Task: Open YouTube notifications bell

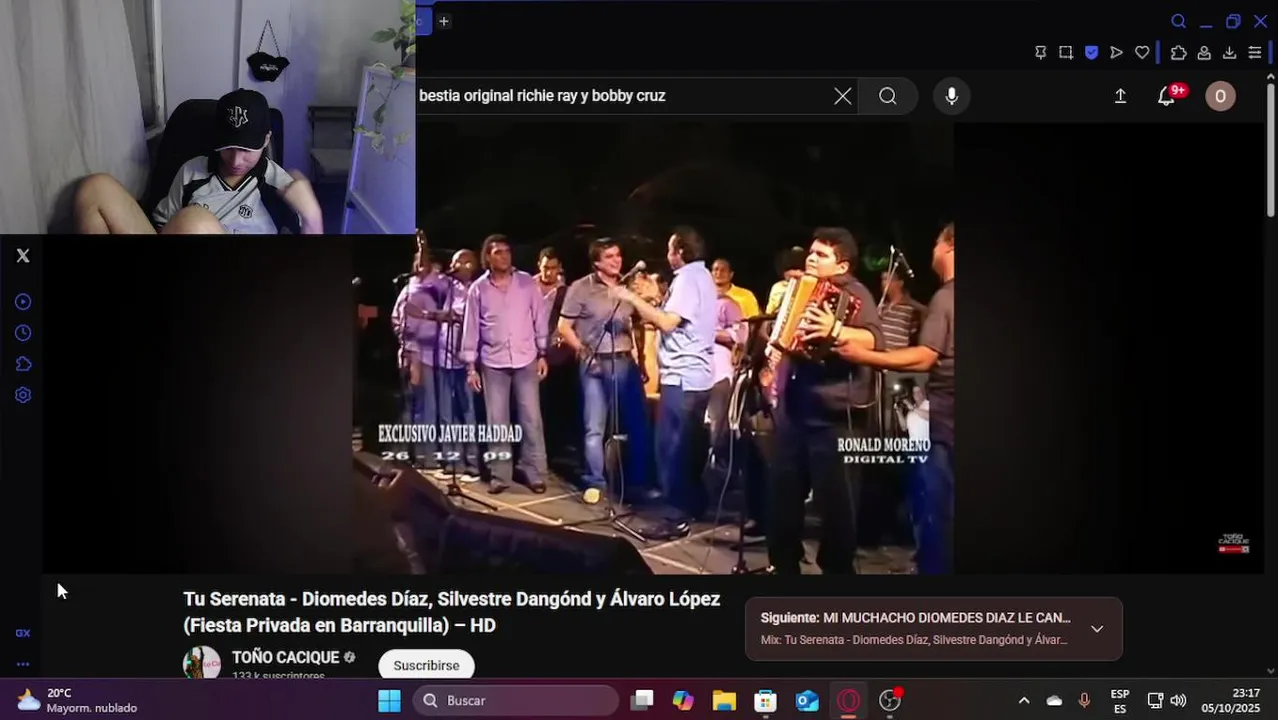Action: tap(1166, 96)
